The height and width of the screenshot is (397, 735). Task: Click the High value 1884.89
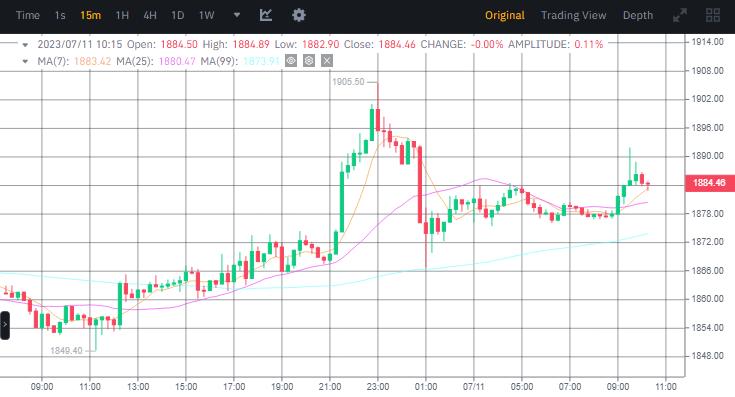point(251,45)
